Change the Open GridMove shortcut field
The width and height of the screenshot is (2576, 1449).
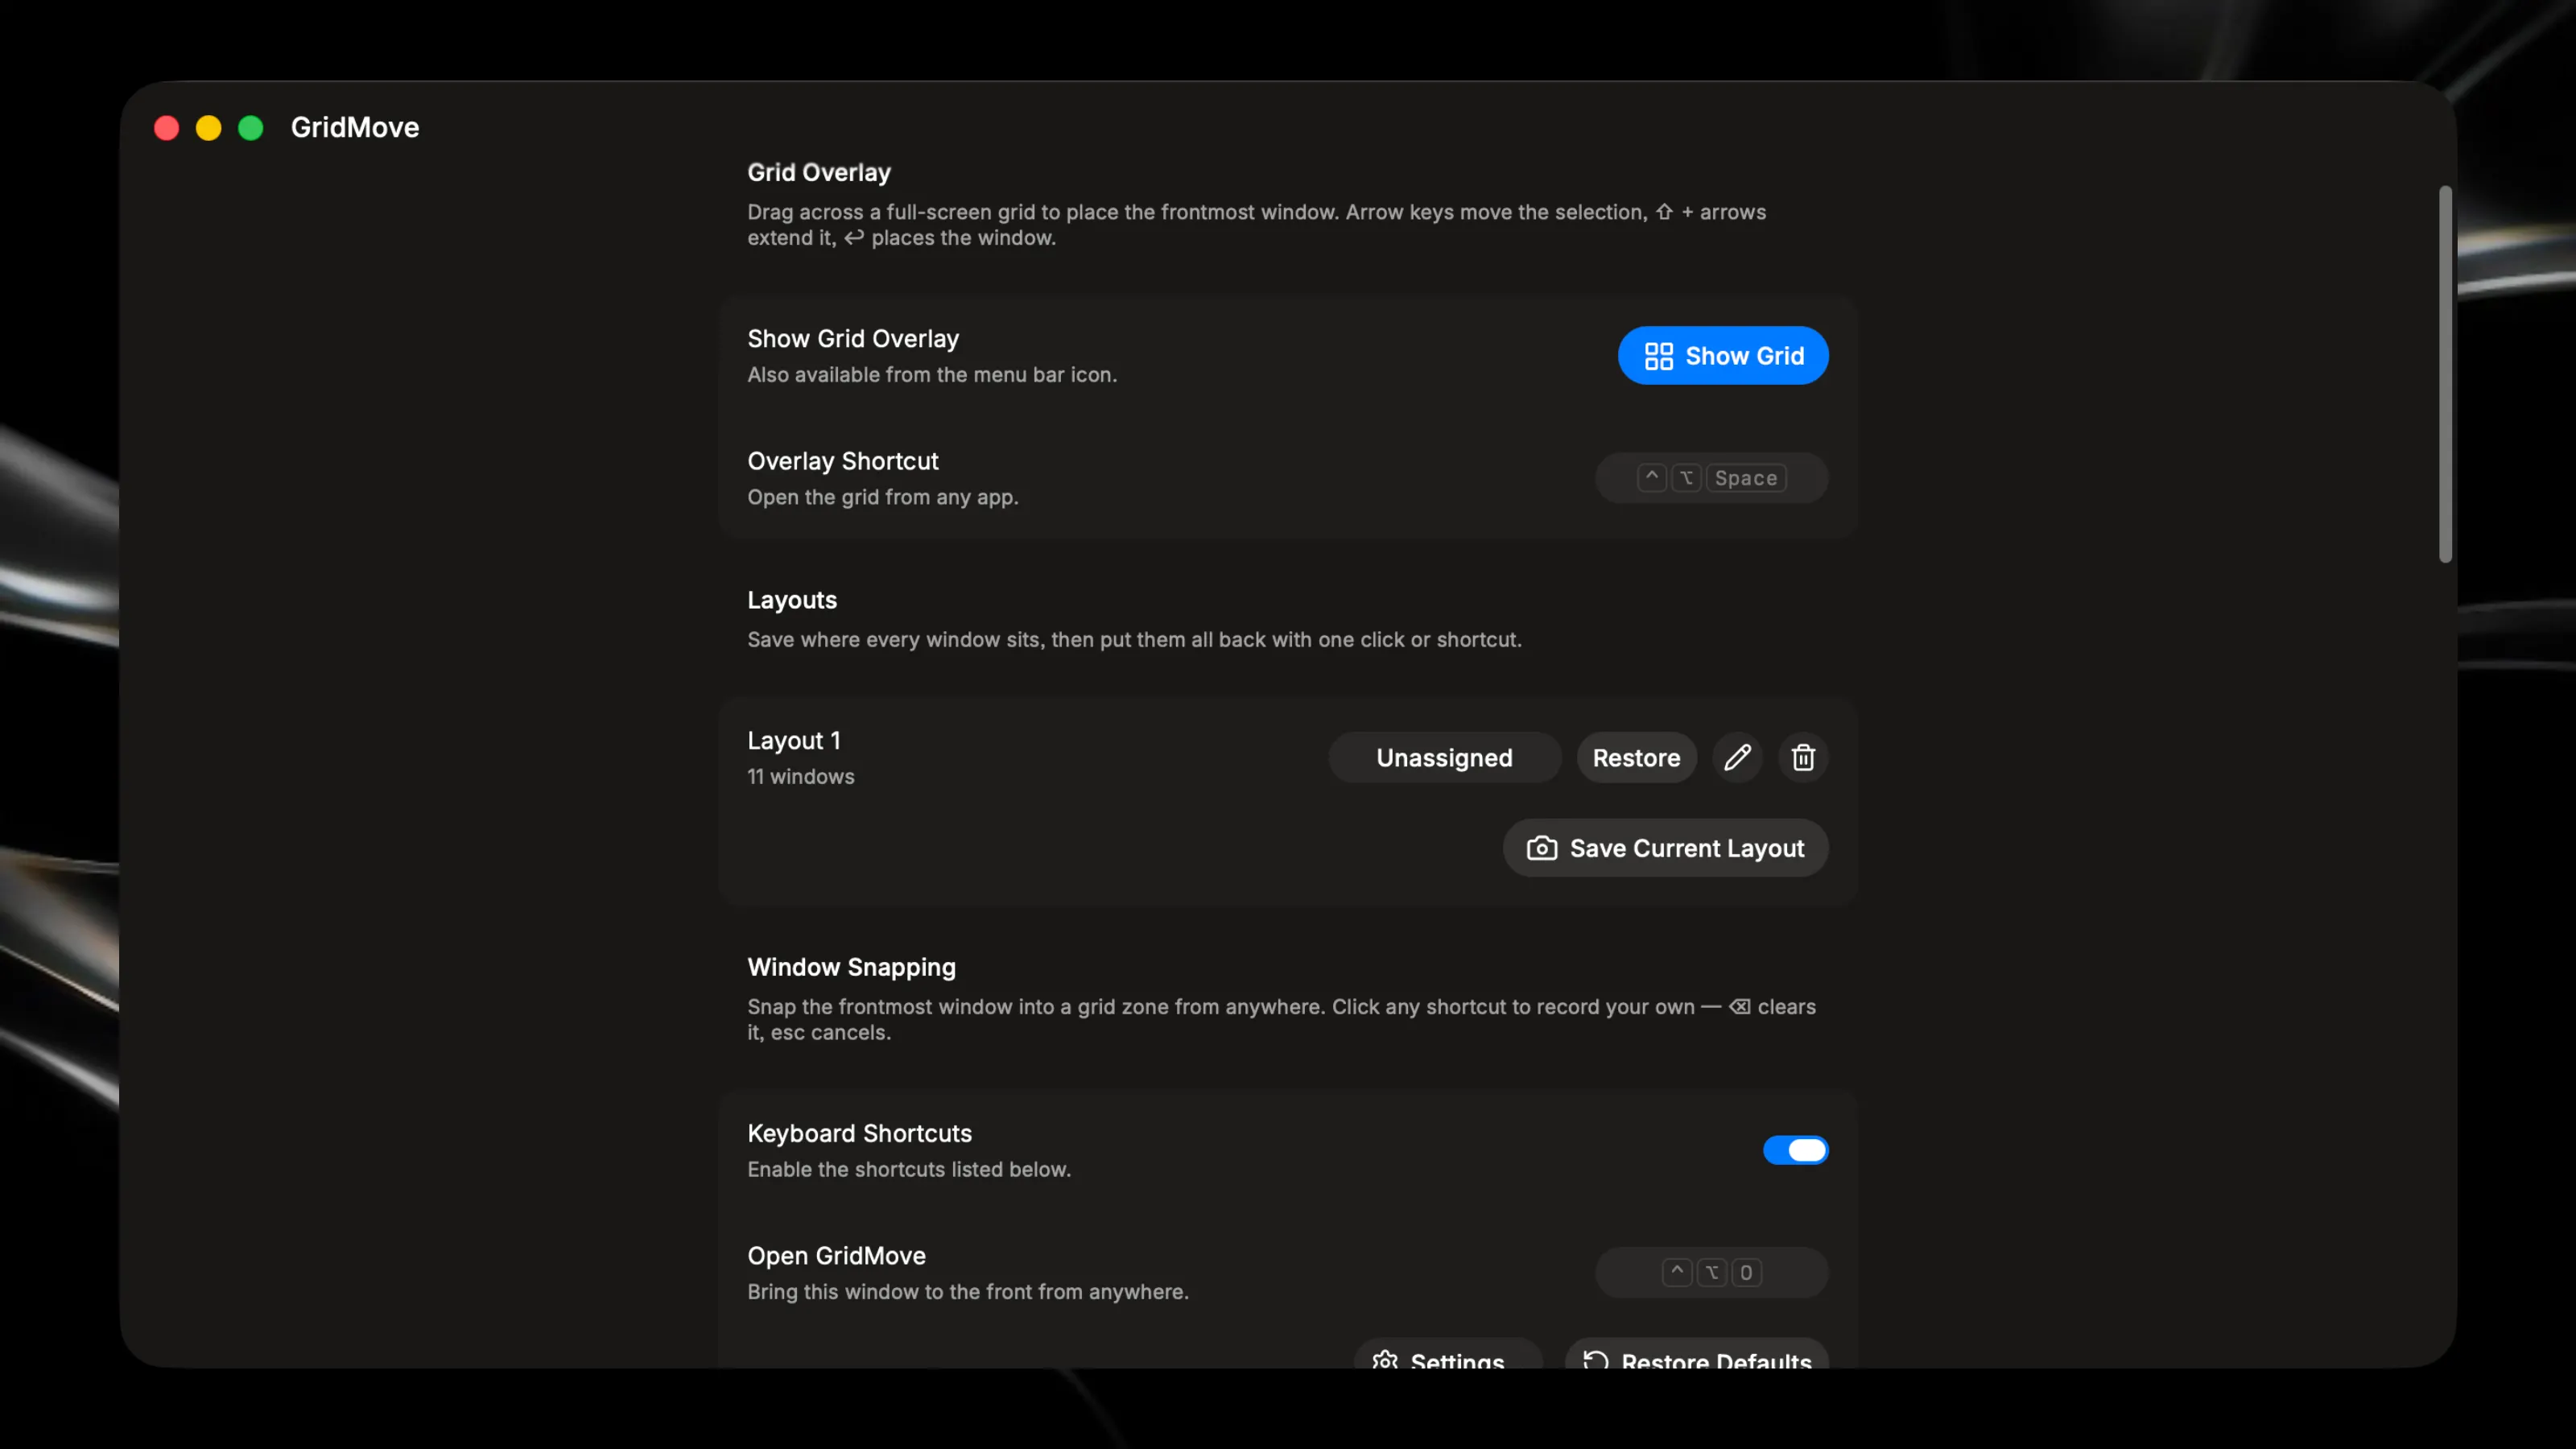pos(1711,1272)
